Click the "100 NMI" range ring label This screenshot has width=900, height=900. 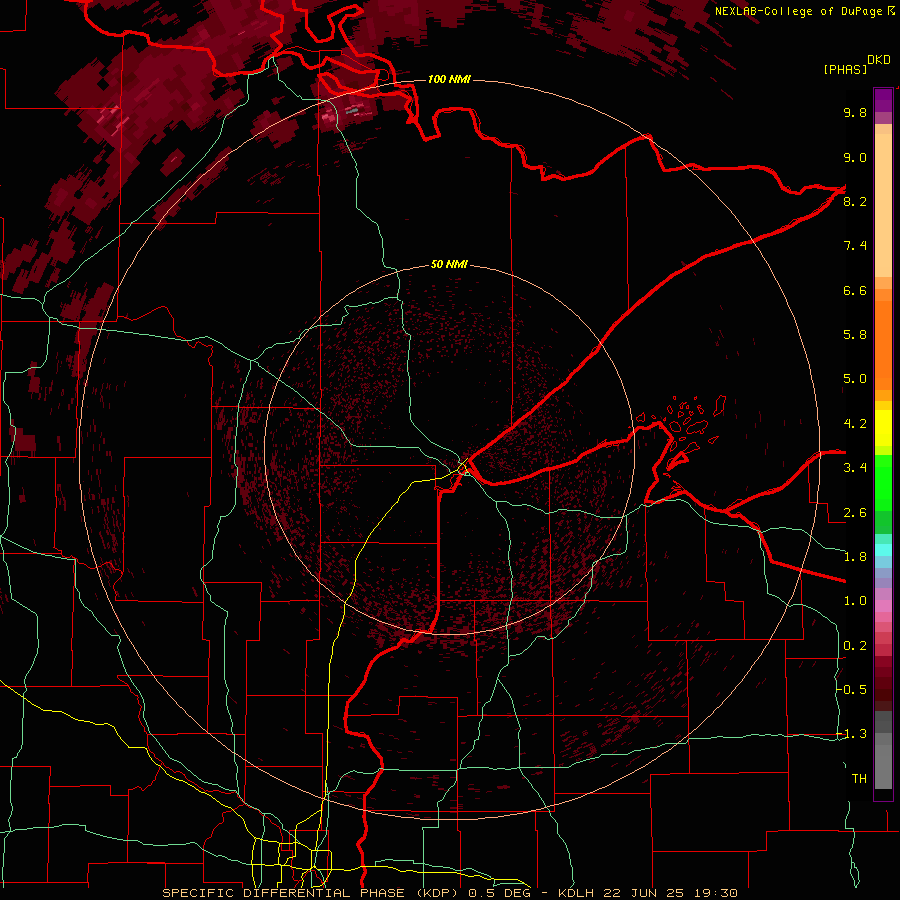[x=449, y=79]
